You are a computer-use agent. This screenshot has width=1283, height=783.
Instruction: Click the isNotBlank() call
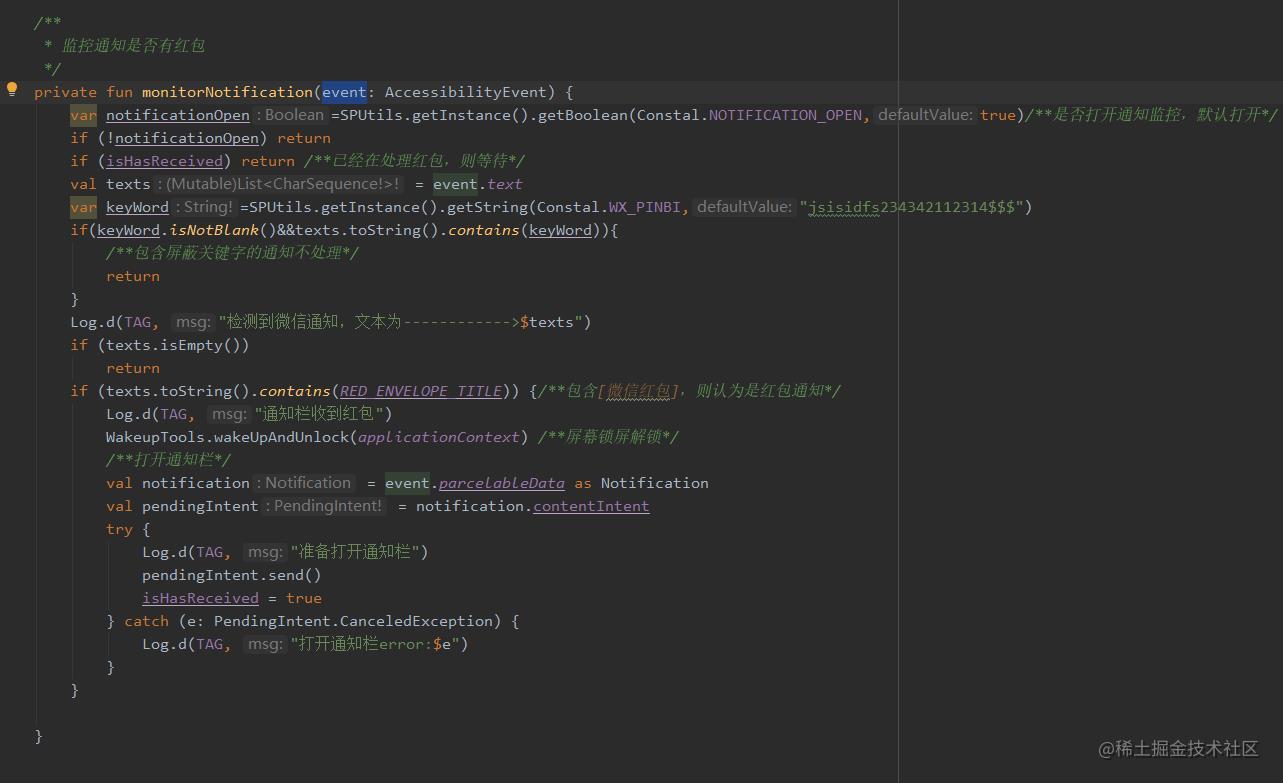click(x=223, y=230)
